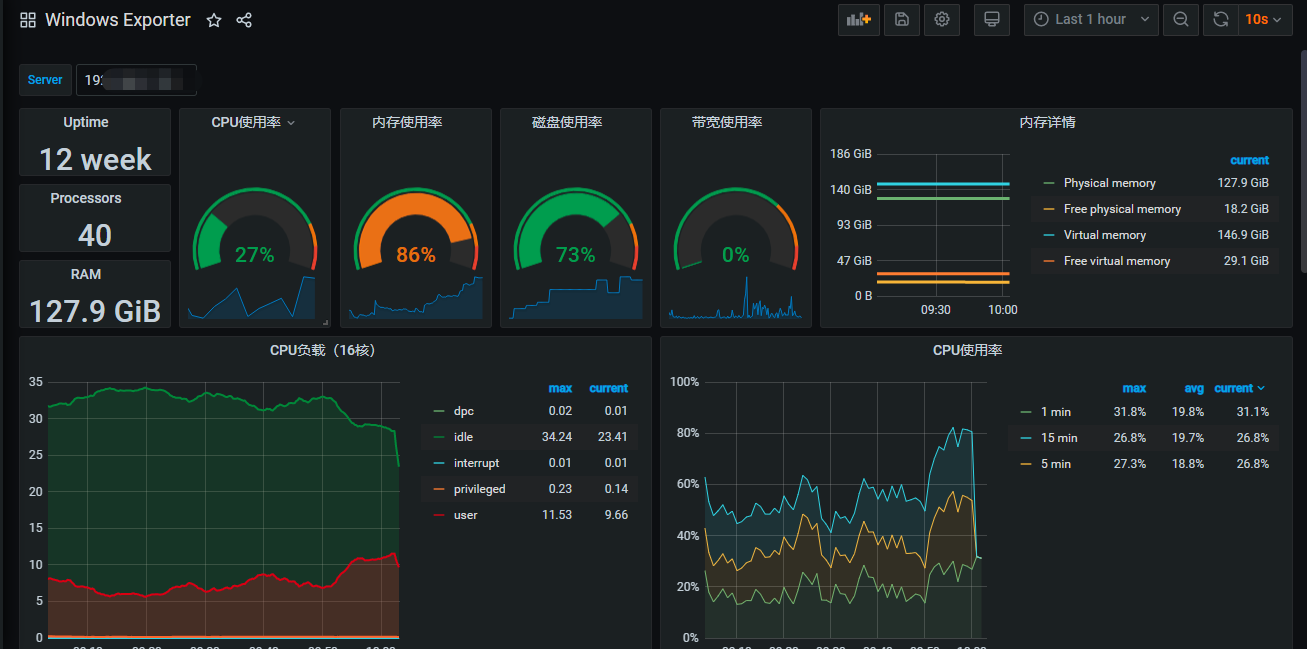This screenshot has width=1307, height=649.
Task: Open the RAM panel title
Action: point(86,274)
